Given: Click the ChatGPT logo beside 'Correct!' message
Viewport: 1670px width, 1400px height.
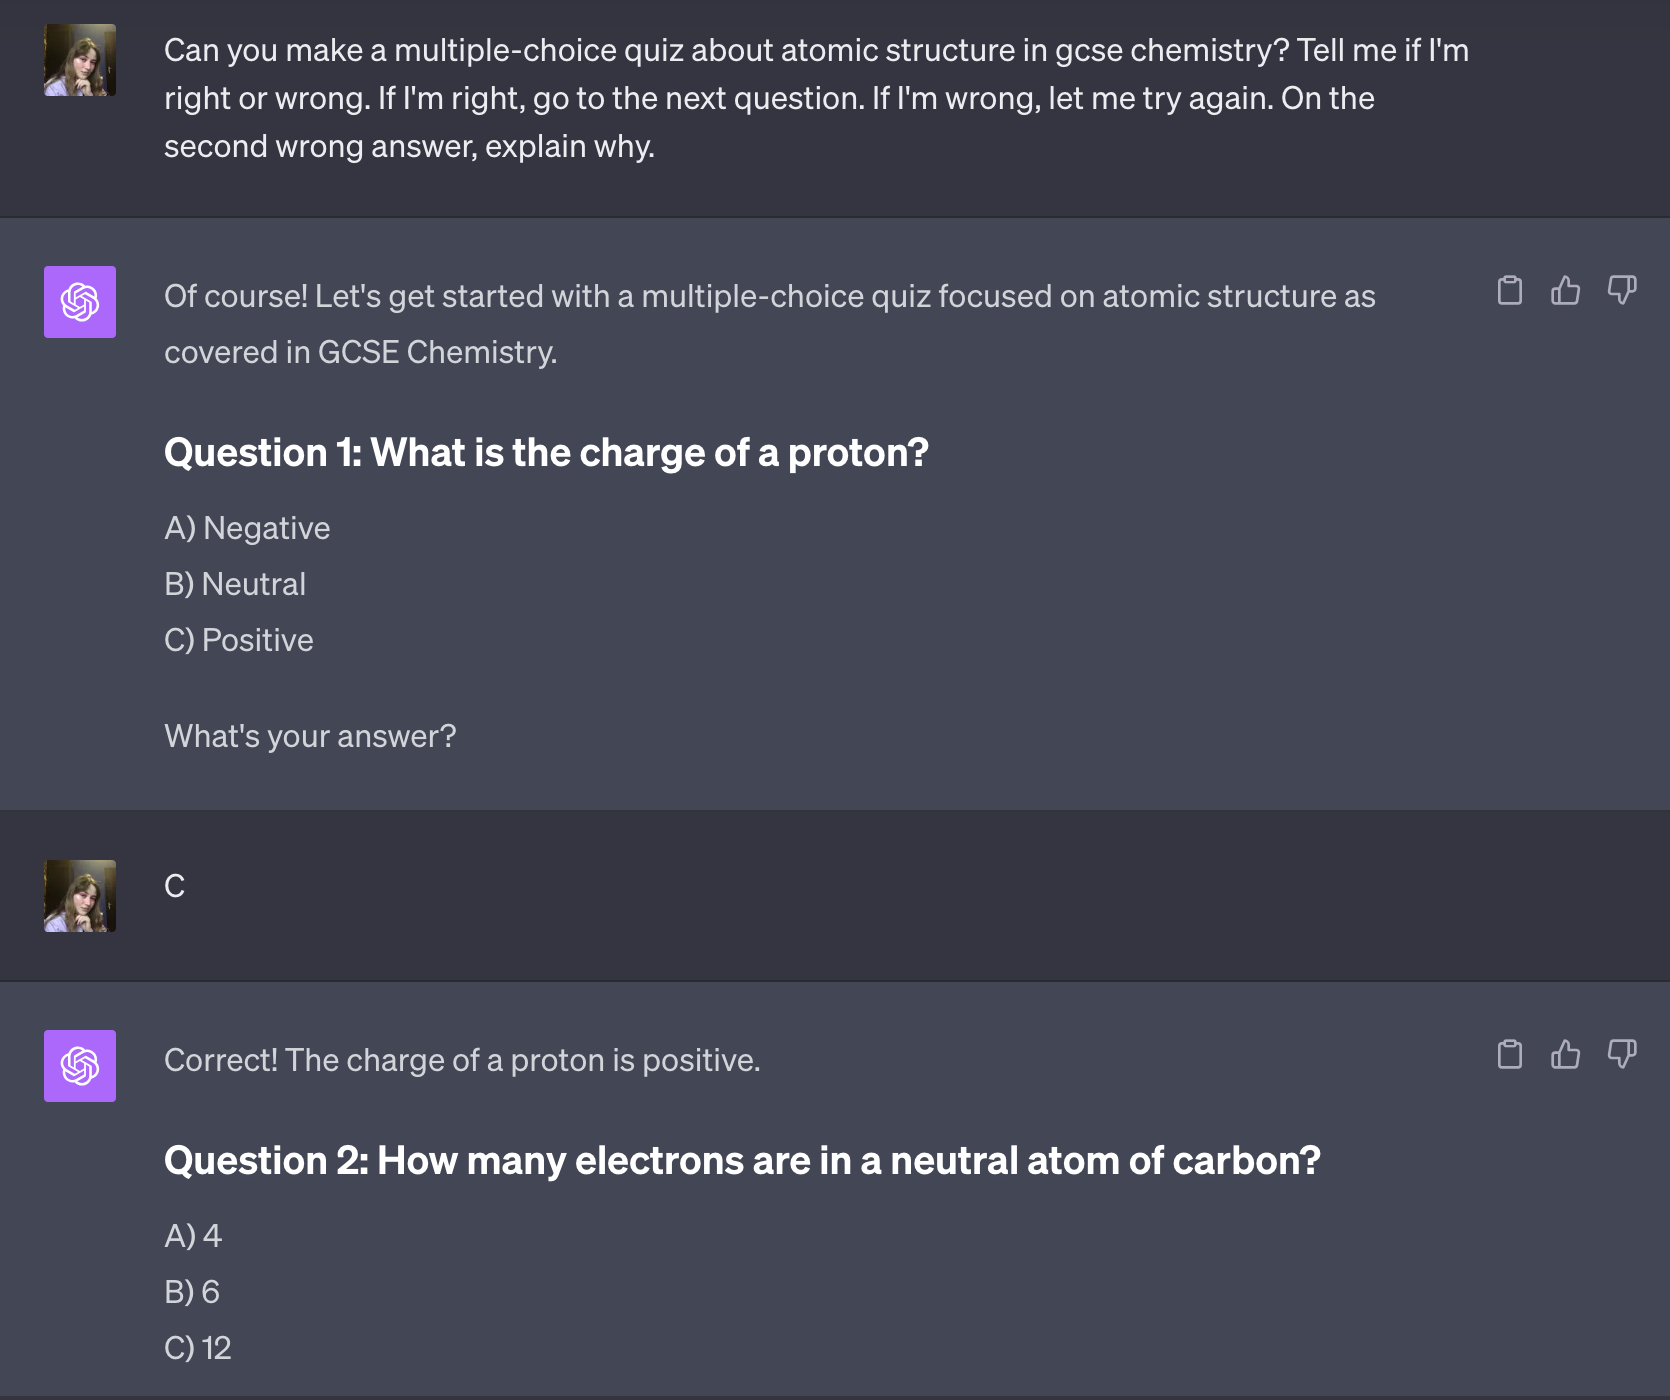Looking at the screenshot, I should pos(80,1066).
